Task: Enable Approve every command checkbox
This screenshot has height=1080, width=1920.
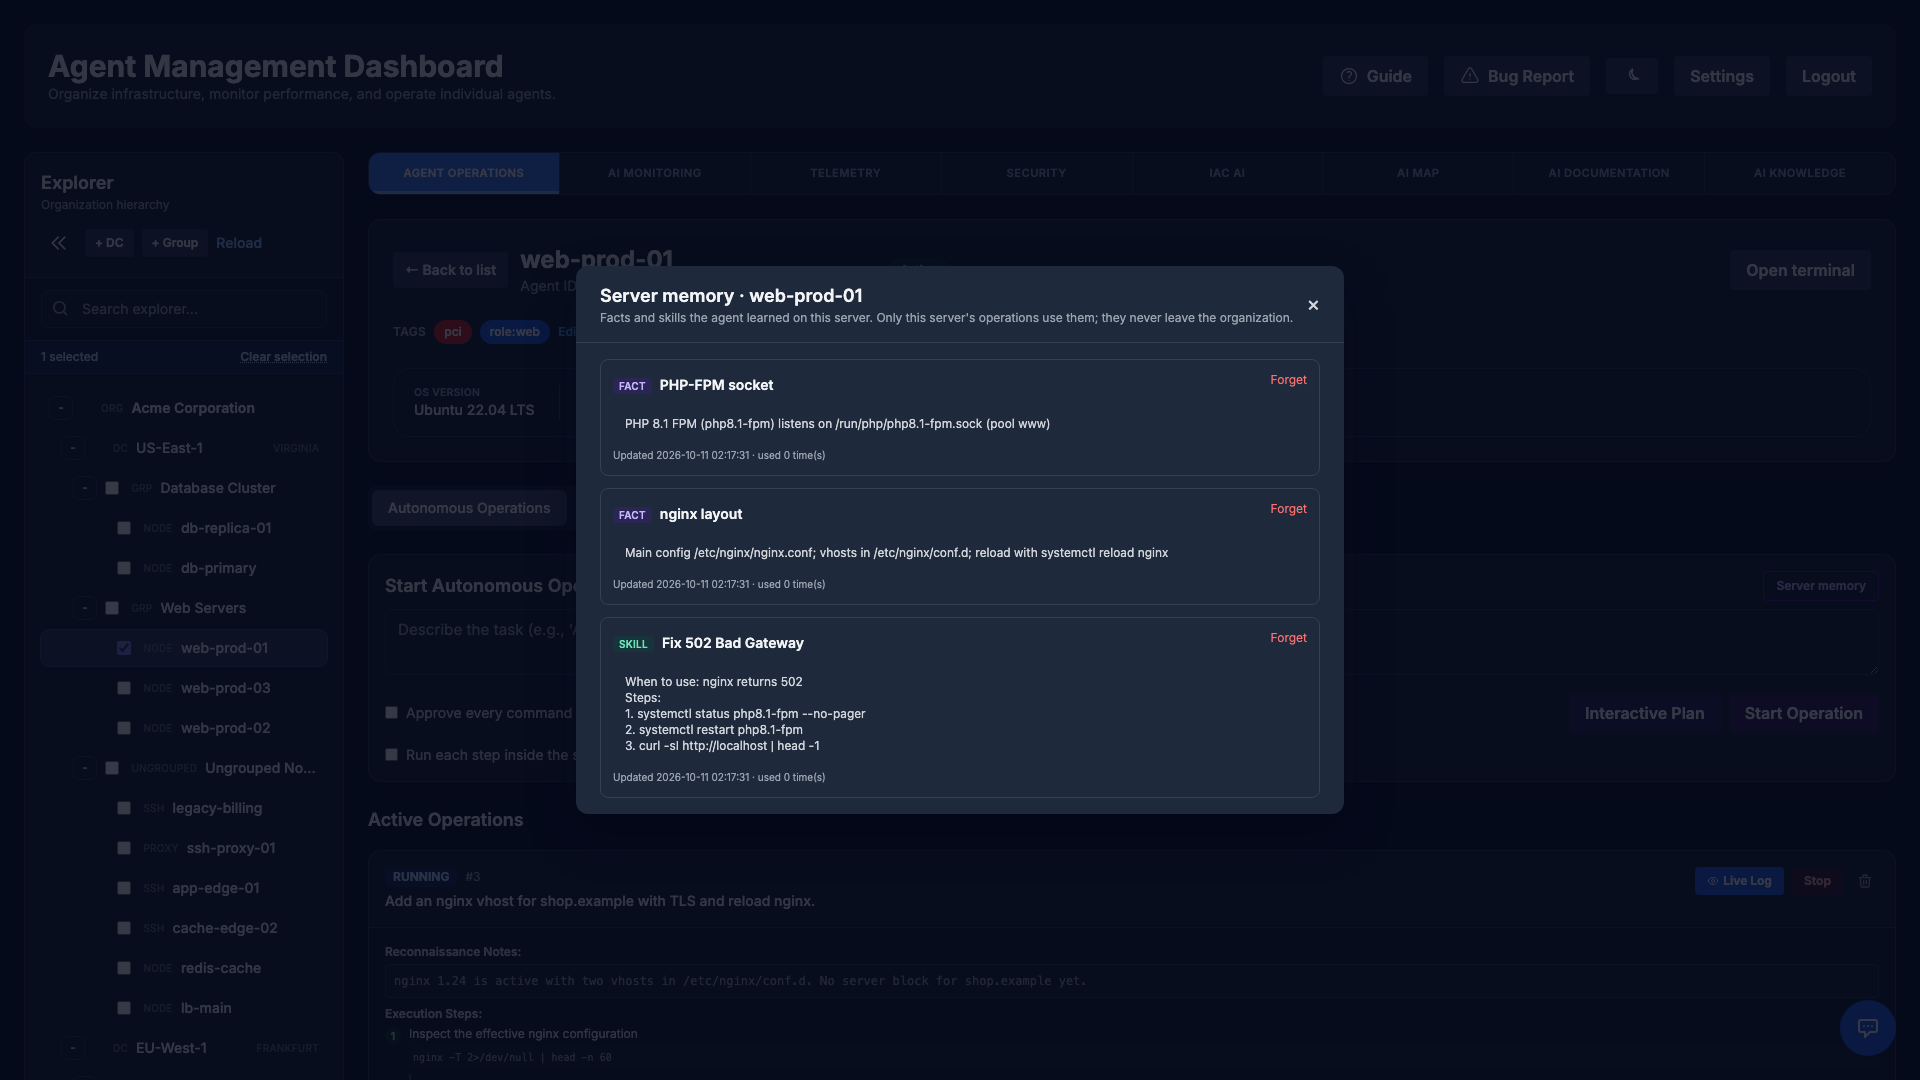Action: (392, 713)
